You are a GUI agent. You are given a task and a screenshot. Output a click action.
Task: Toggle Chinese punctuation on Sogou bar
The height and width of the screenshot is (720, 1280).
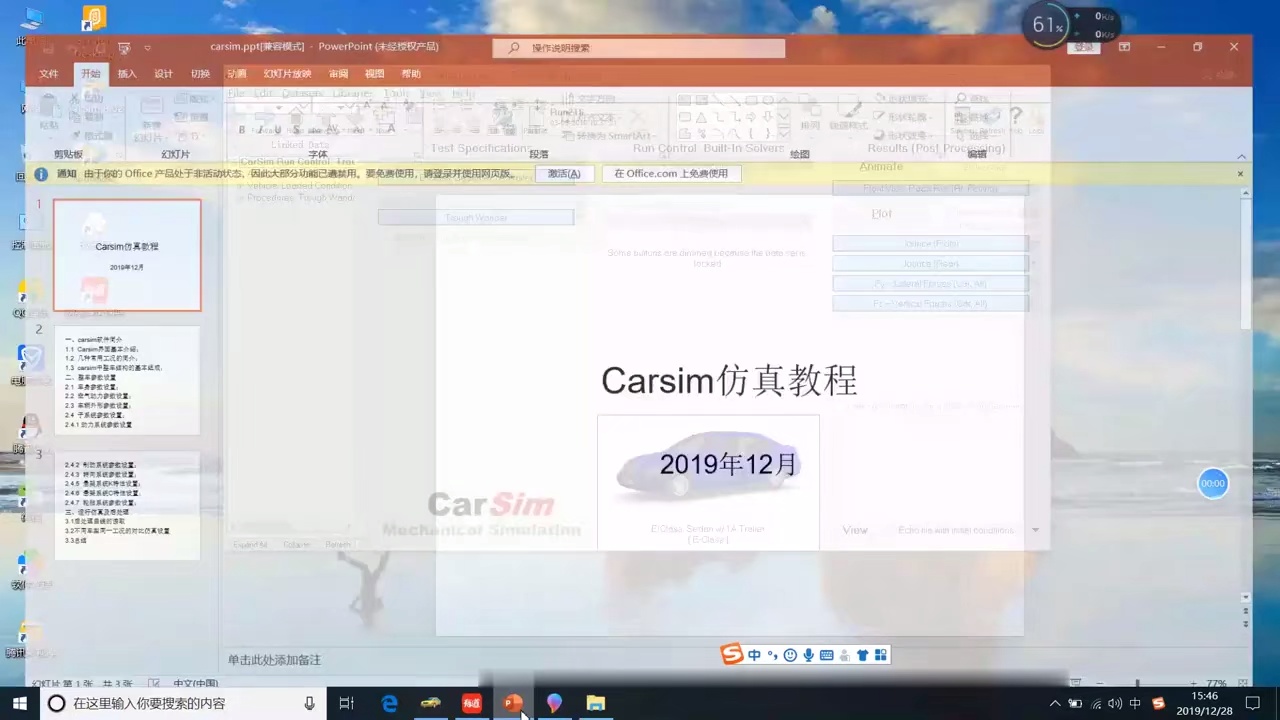[771, 654]
